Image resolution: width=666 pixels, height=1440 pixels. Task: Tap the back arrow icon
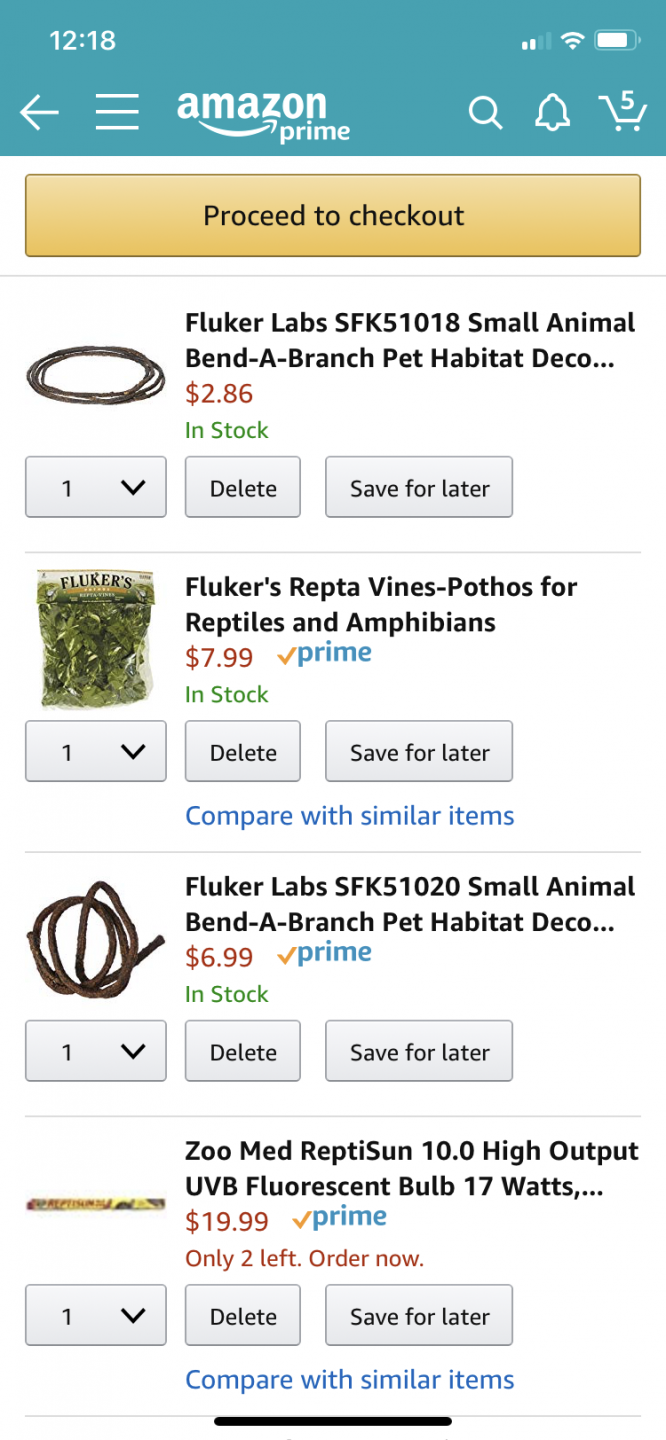[40, 113]
